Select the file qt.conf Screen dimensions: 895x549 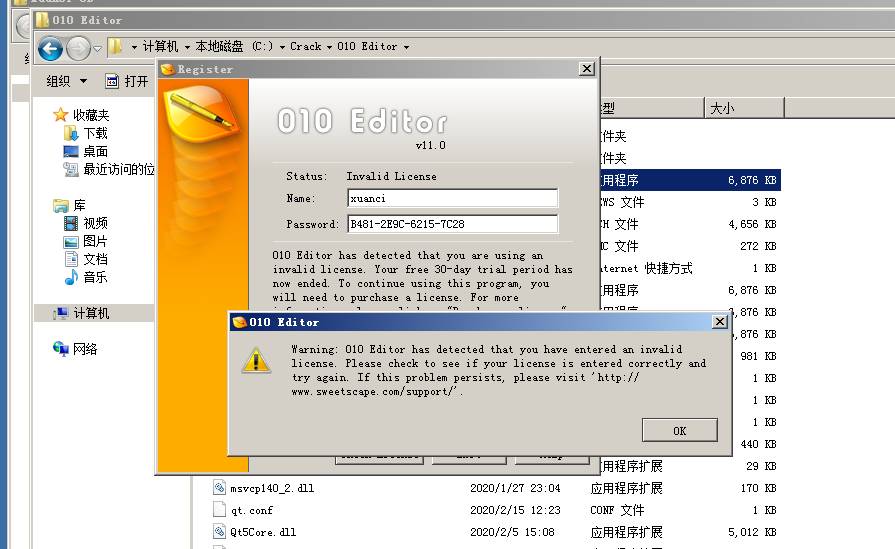click(x=252, y=510)
